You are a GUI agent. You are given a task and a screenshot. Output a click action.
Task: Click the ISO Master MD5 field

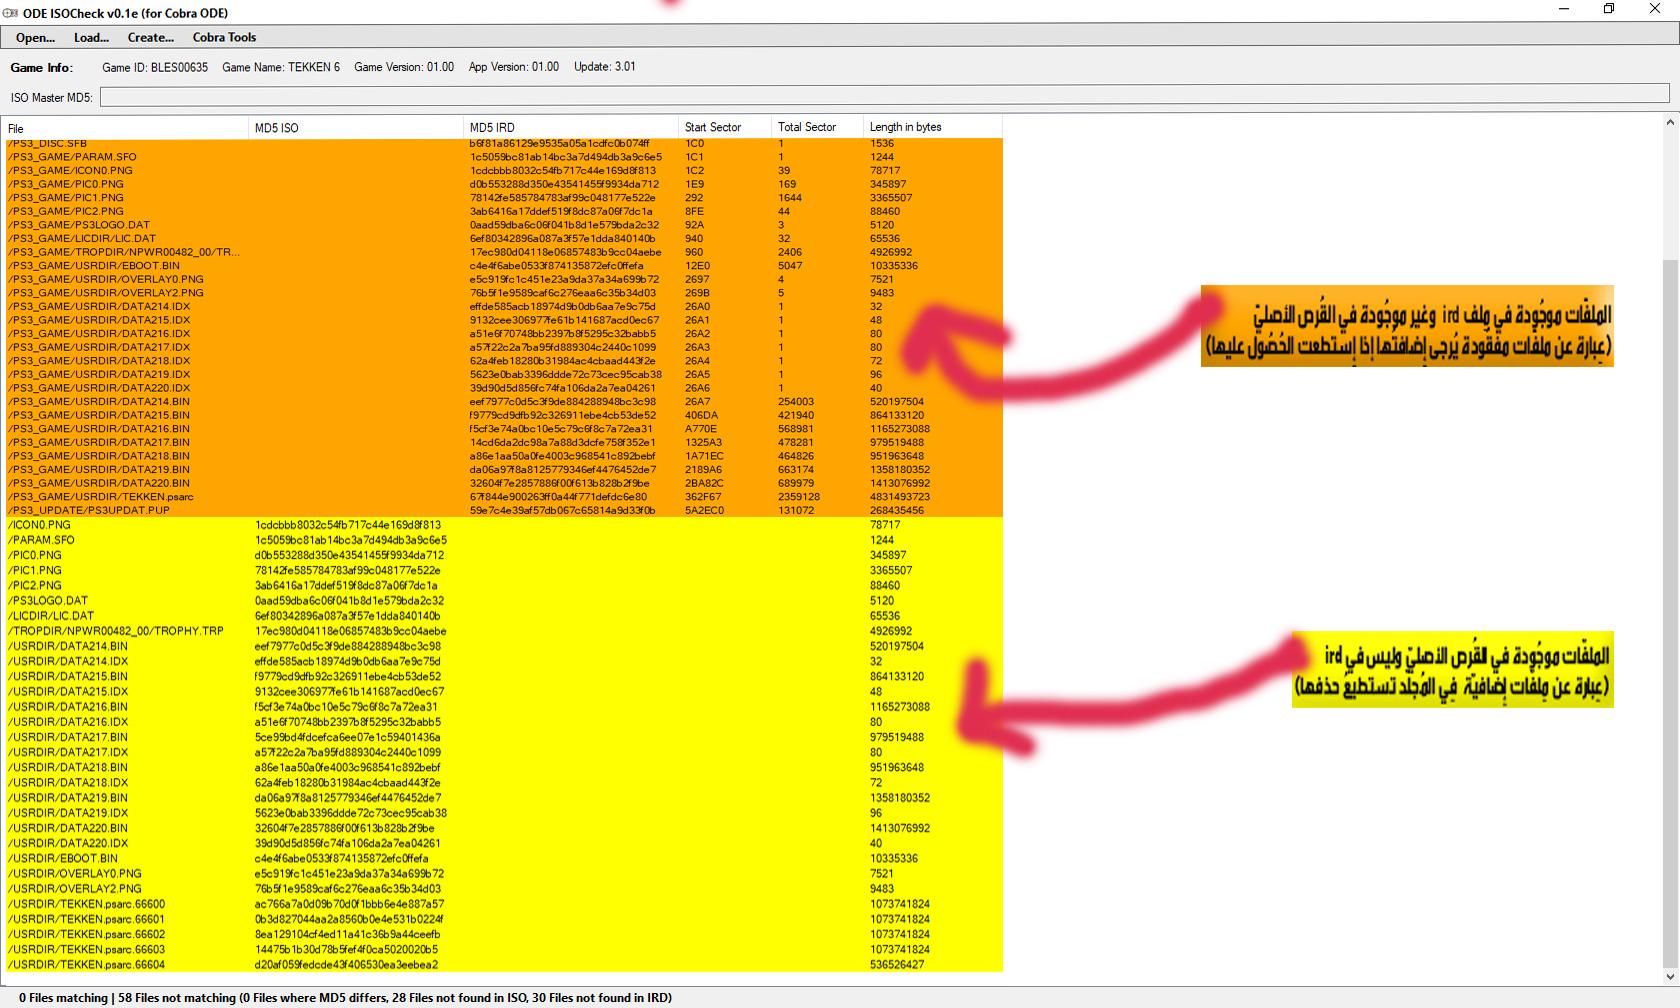pos(884,96)
